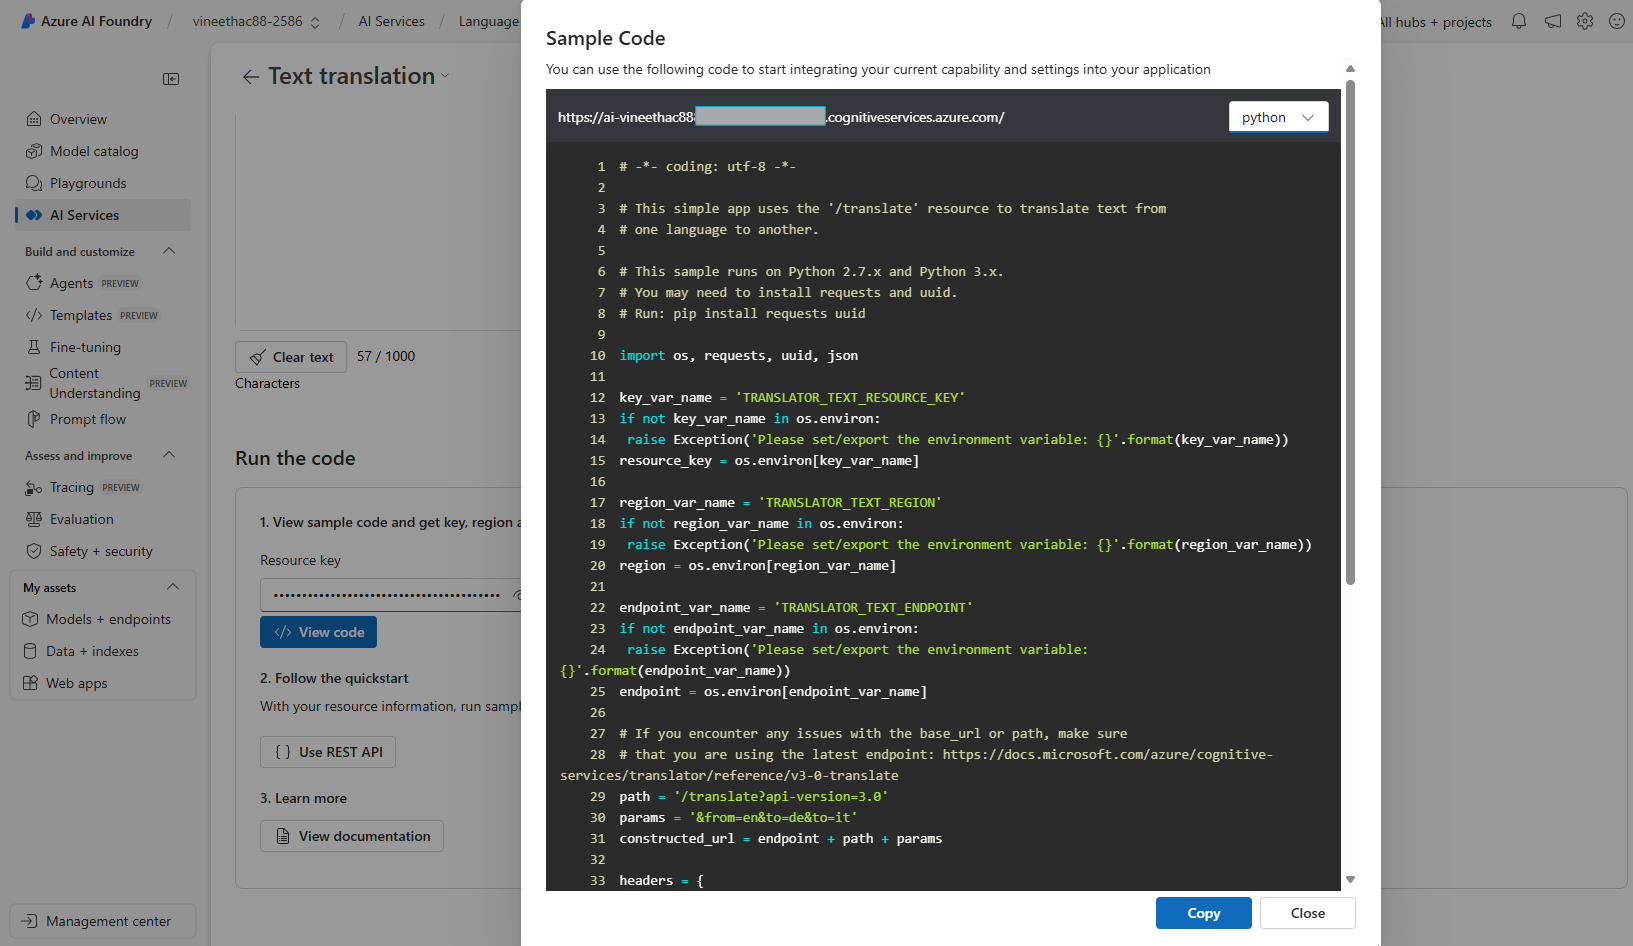Open the notifications bell icon
1633x946 pixels.
(1519, 21)
